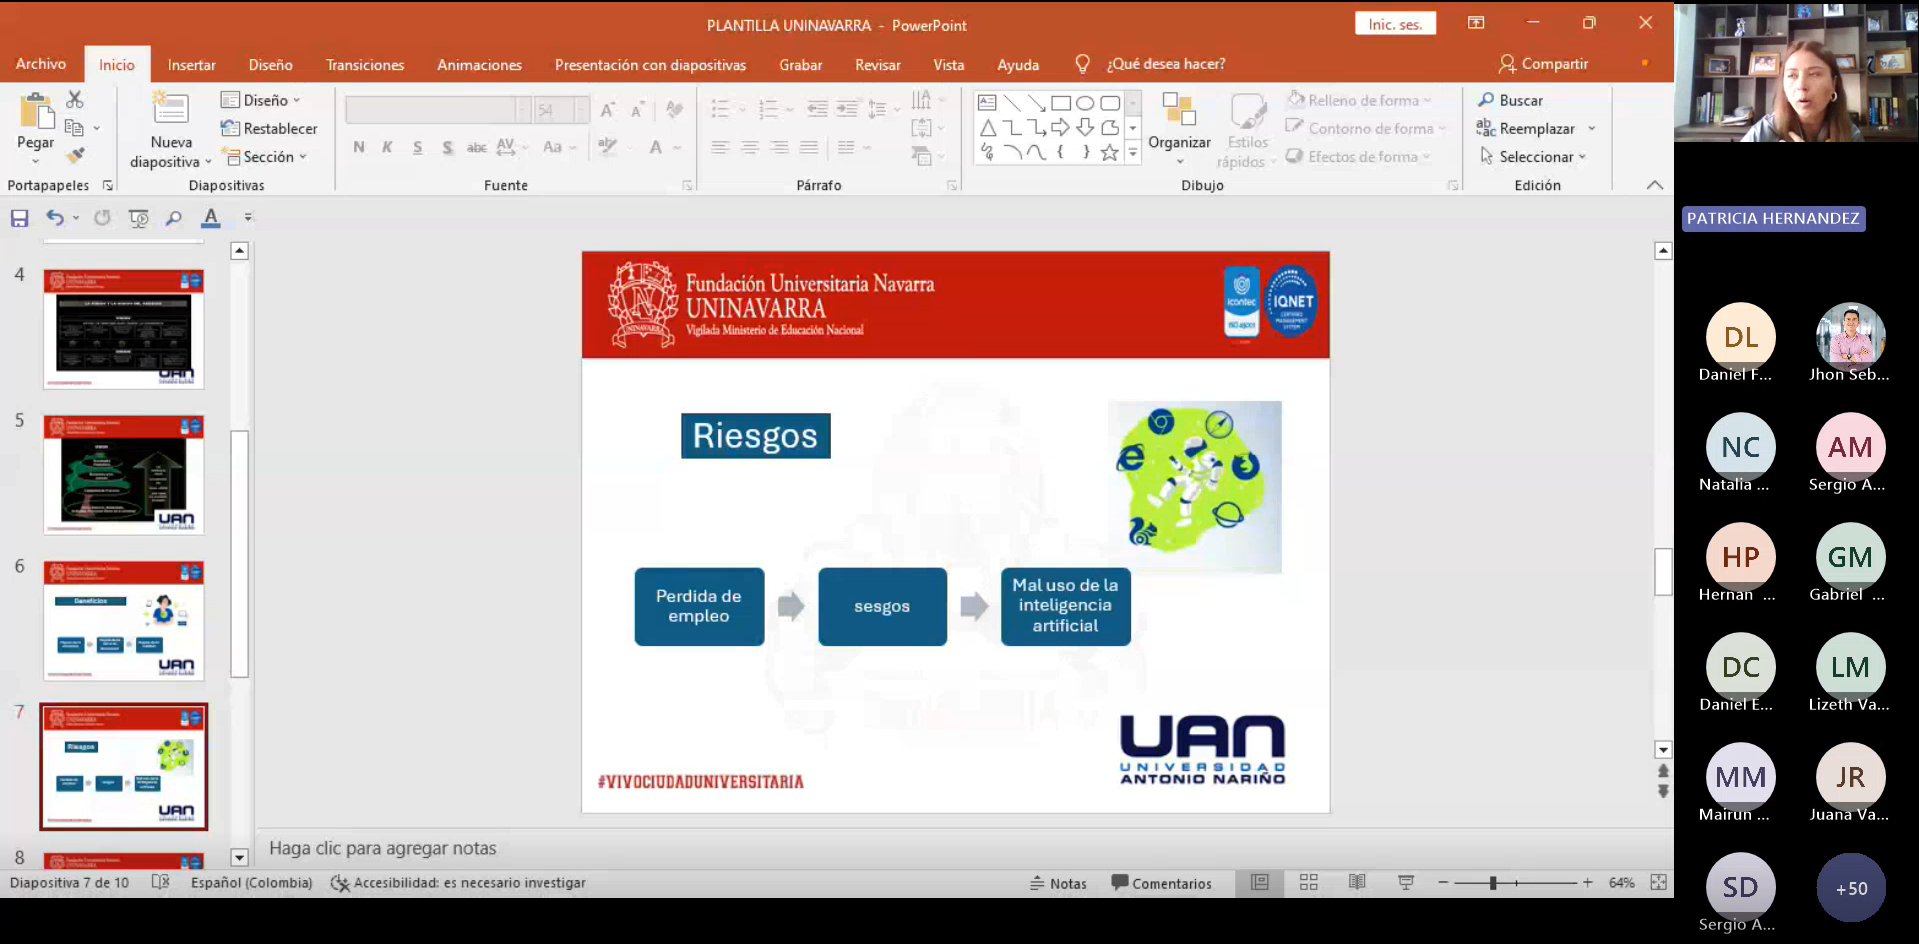Open reading view icon in status bar
This screenshot has height=944, width=1919.
tap(1356, 882)
